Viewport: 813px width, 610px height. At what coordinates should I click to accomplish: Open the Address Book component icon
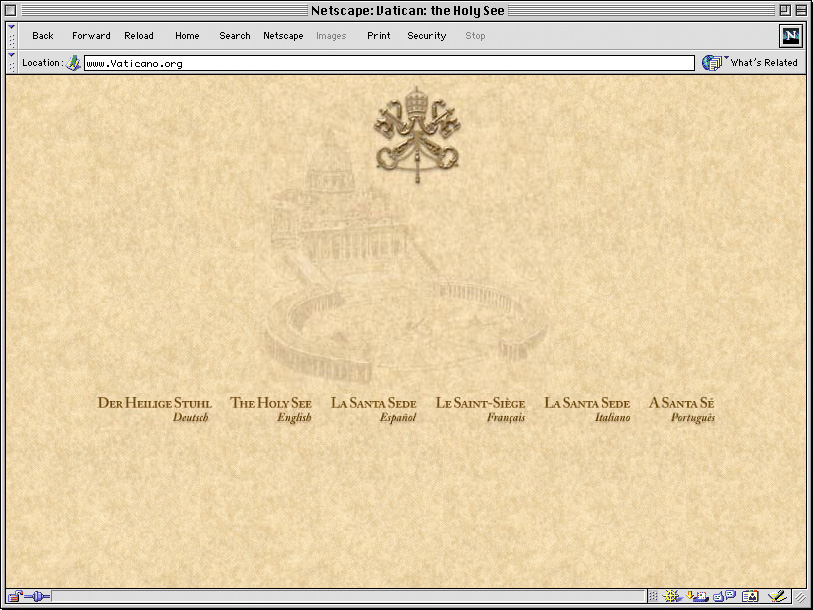pos(750,597)
